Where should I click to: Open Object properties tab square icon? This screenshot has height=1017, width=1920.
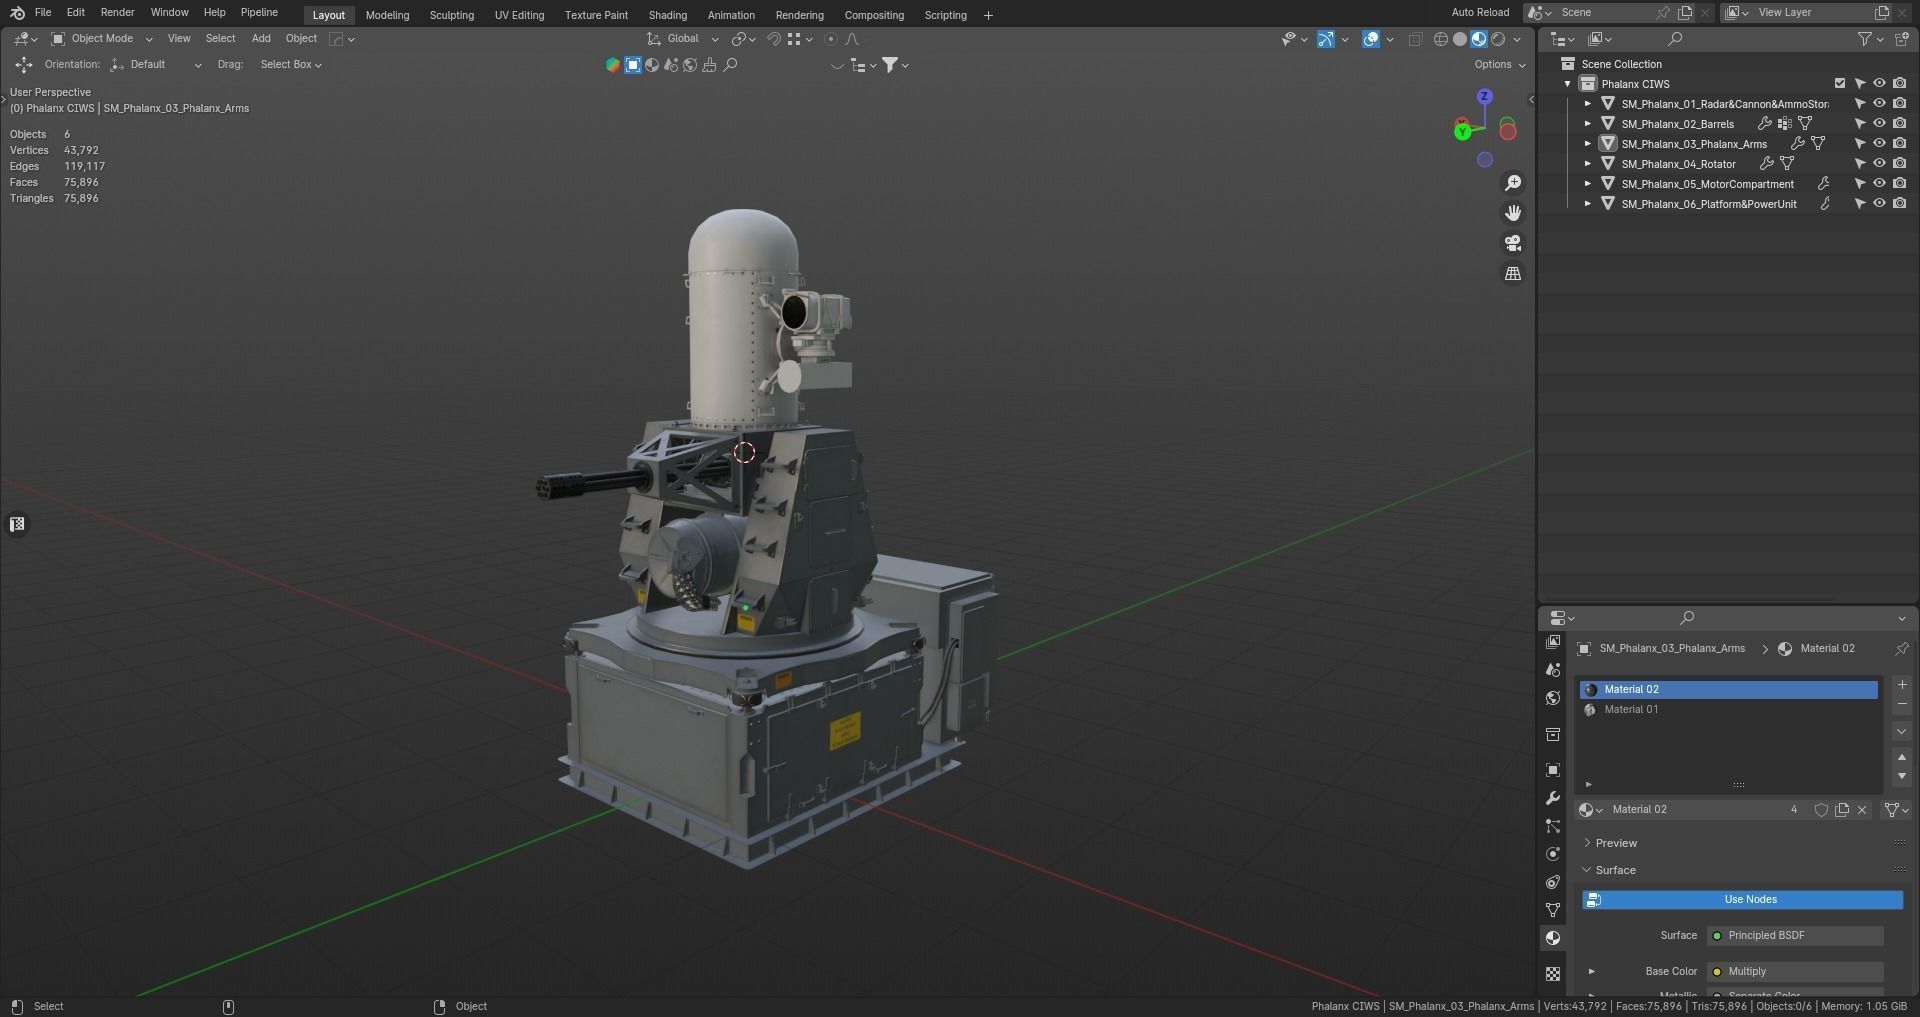click(1553, 770)
